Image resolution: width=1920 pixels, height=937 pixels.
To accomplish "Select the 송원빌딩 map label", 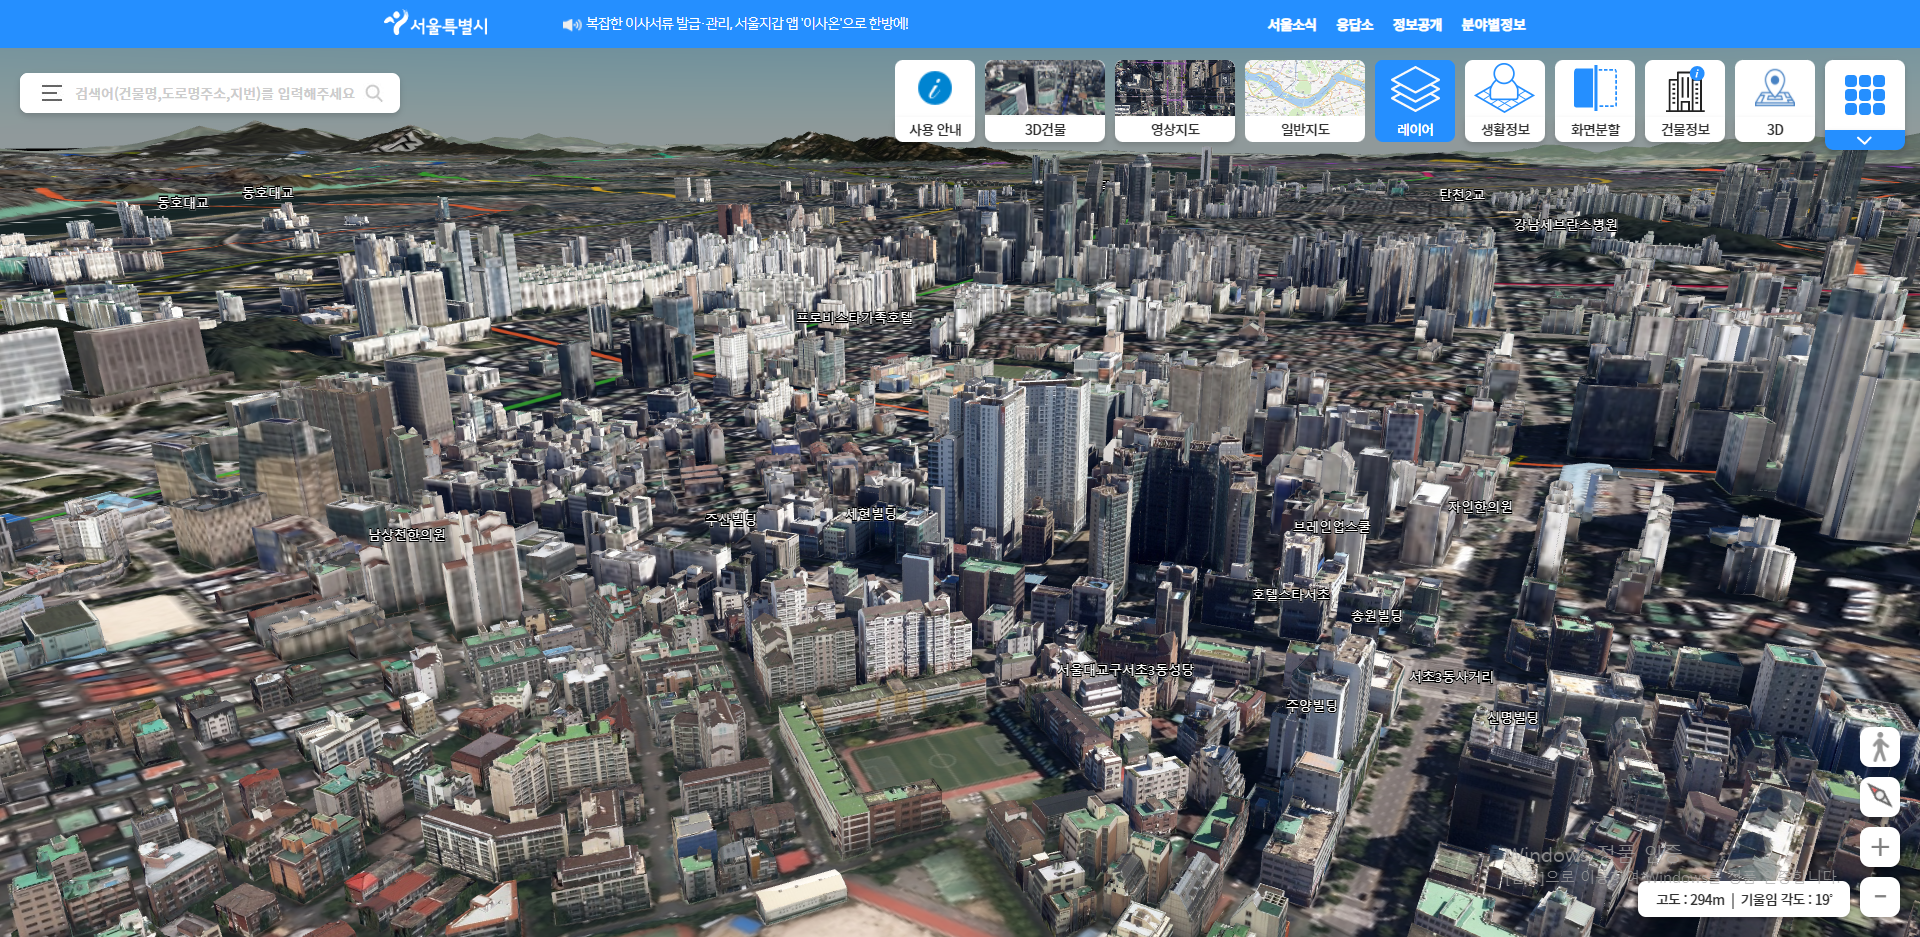I will pos(1377,615).
